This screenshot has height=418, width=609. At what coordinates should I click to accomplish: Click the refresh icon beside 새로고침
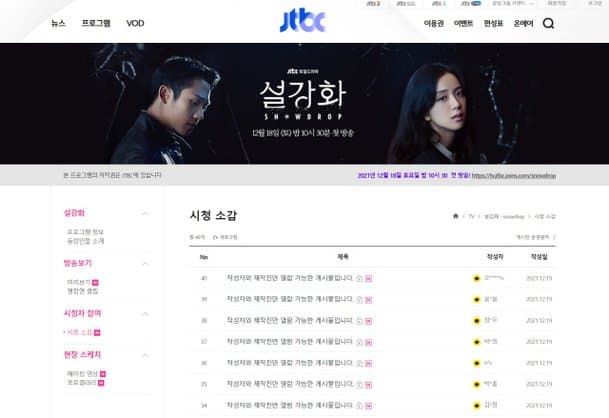click(215, 237)
